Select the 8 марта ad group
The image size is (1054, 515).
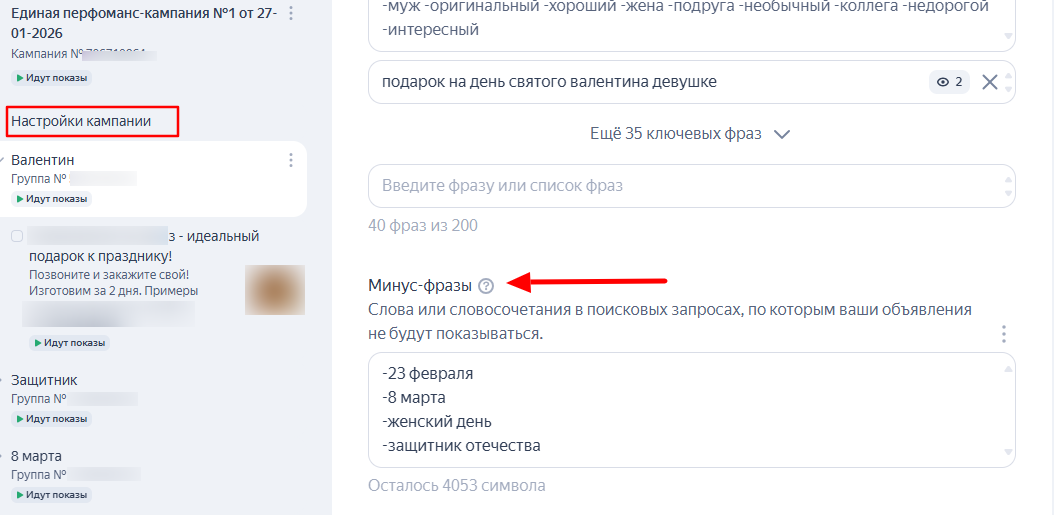click(36, 456)
